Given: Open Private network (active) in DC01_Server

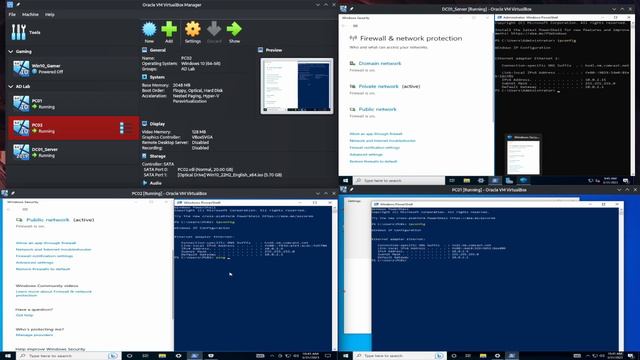Looking at the screenshot, I should (389, 86).
